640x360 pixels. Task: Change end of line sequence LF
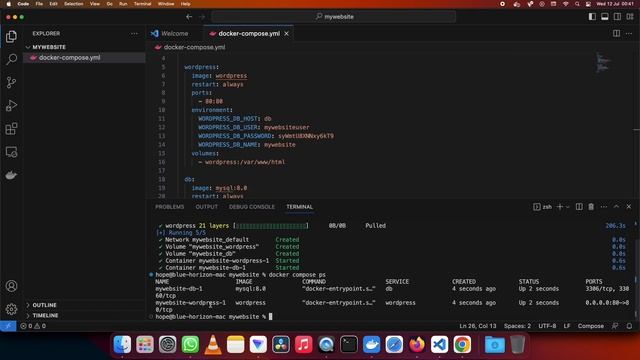pos(567,326)
